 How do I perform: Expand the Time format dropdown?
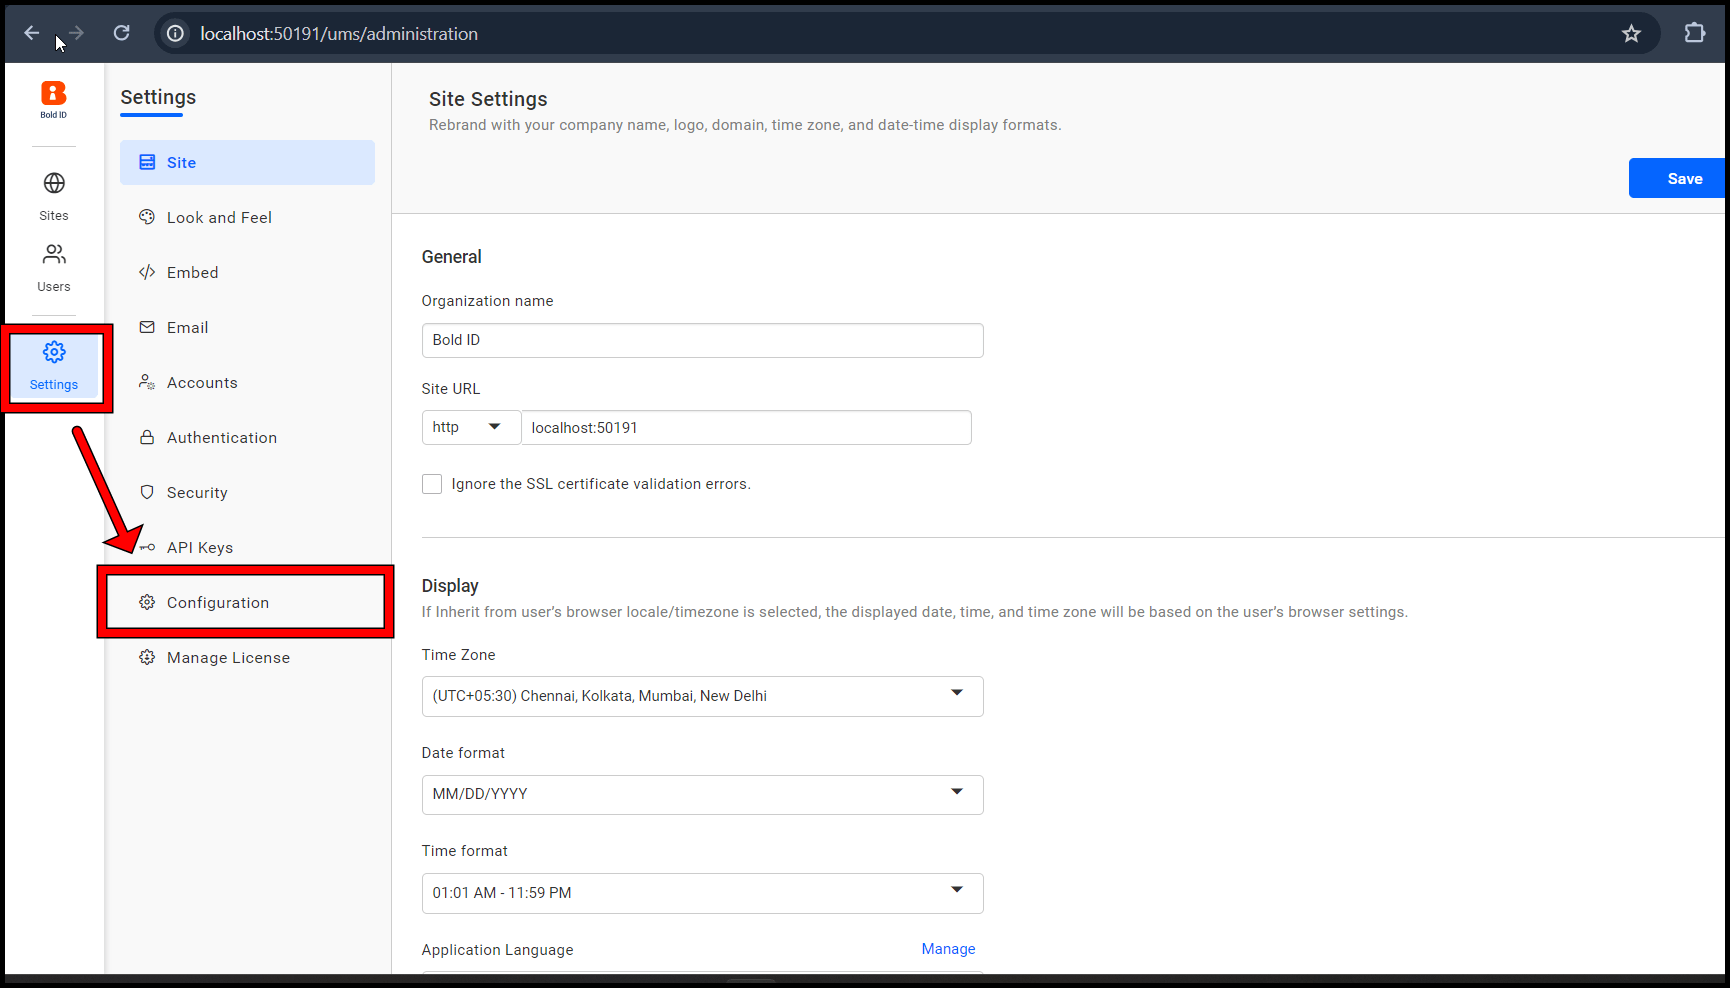tap(702, 893)
